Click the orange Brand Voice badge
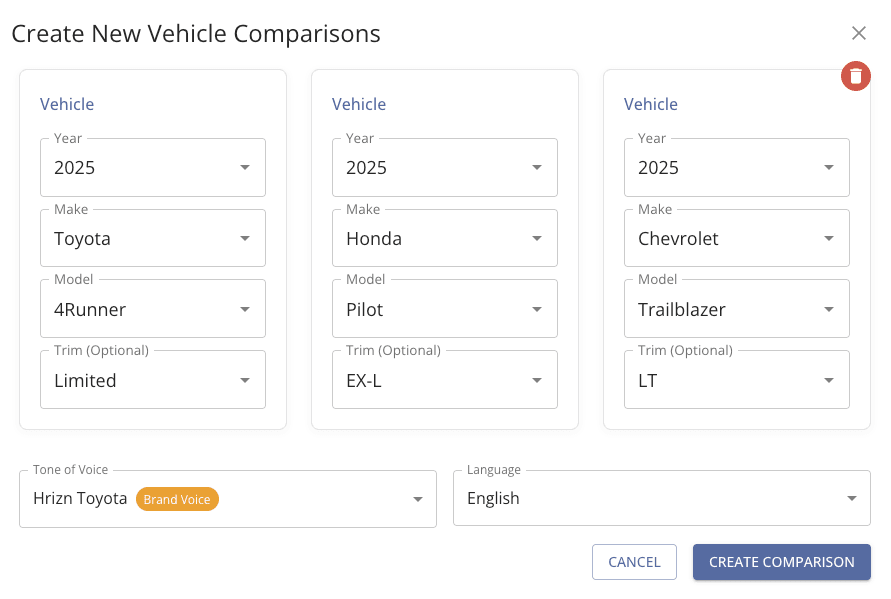 click(x=177, y=499)
